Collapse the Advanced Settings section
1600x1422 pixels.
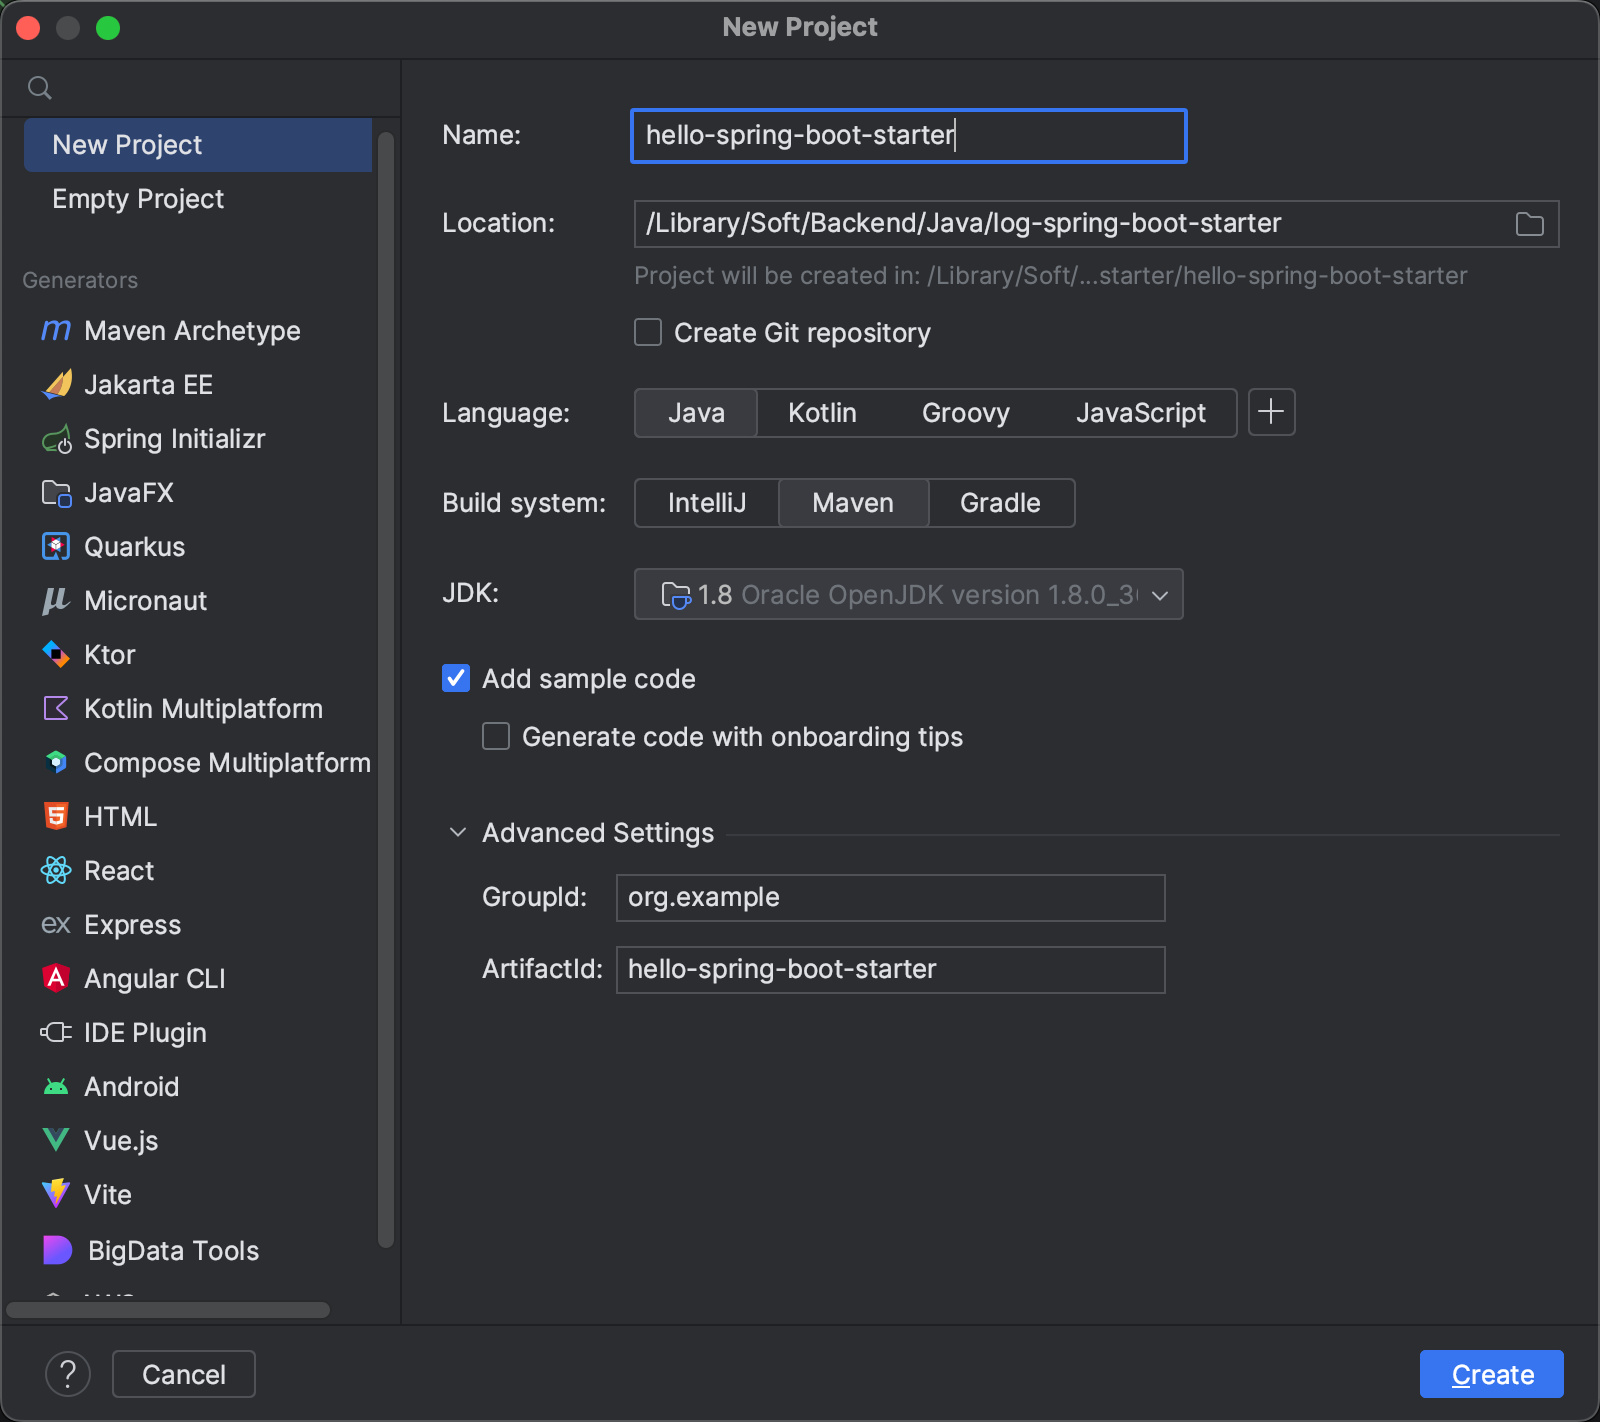click(x=458, y=832)
